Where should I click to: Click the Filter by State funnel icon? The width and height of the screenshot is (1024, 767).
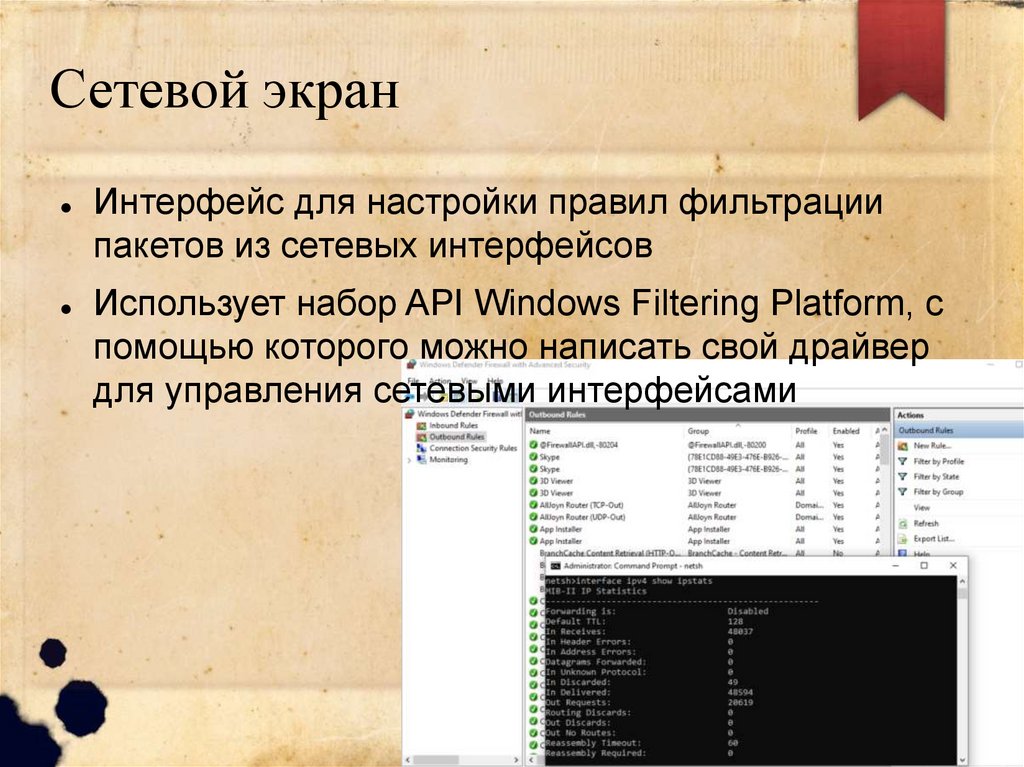point(903,477)
